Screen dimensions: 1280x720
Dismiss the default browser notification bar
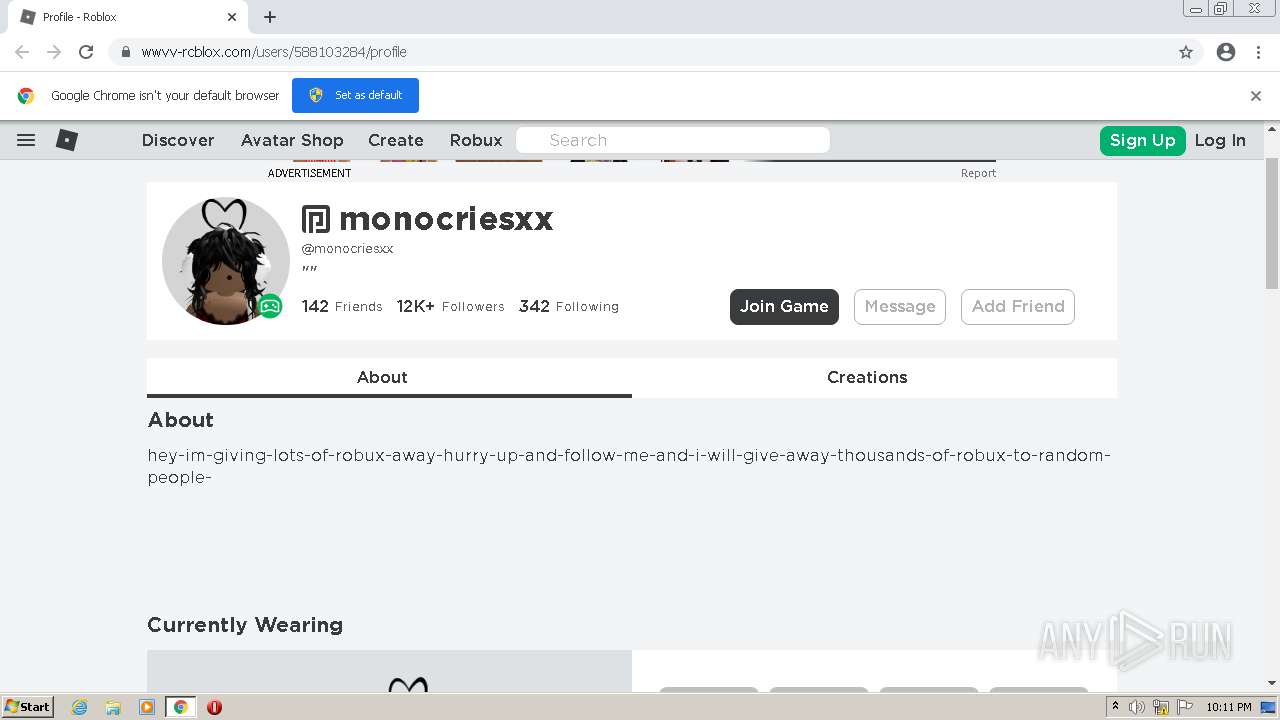[x=1256, y=96]
